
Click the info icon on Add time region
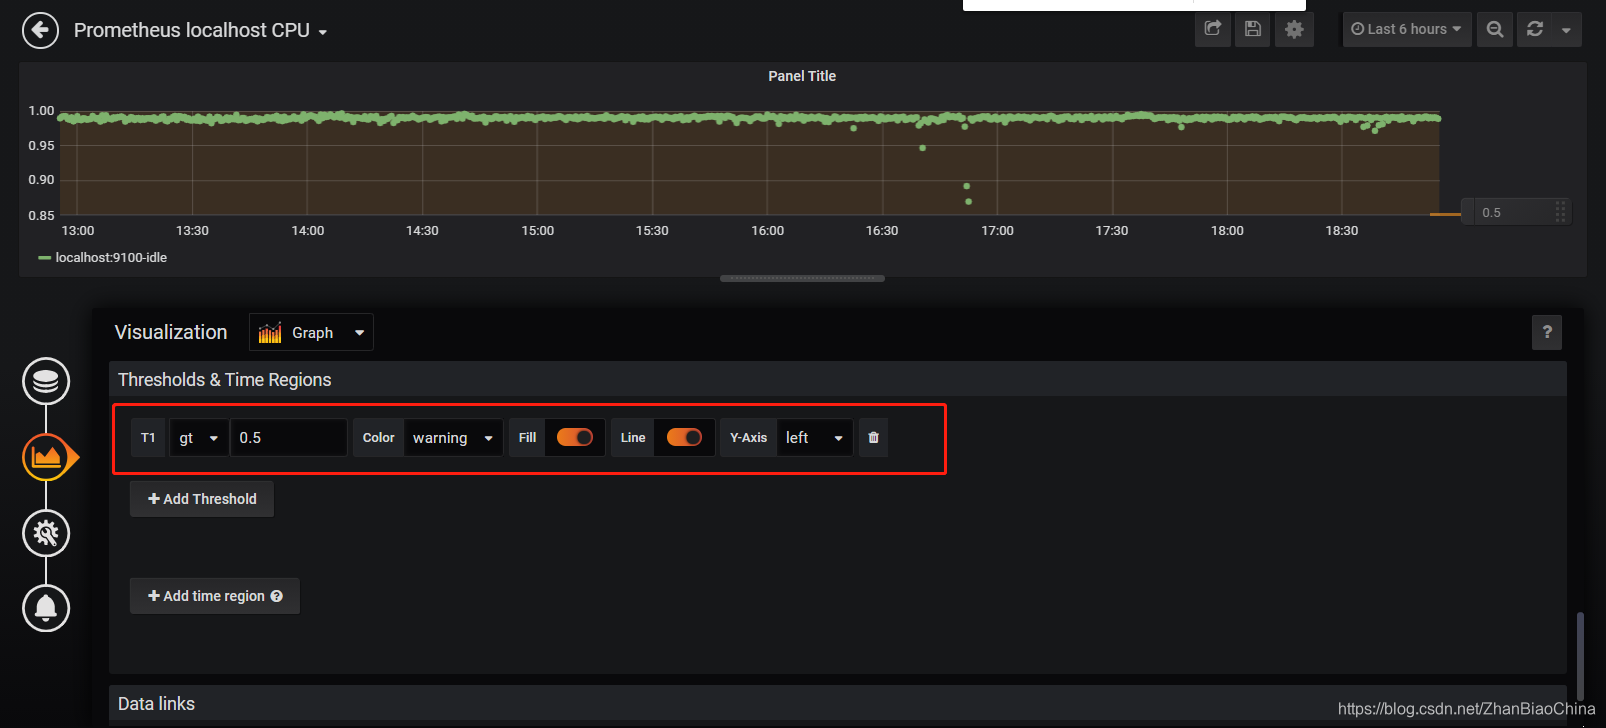[x=277, y=596]
